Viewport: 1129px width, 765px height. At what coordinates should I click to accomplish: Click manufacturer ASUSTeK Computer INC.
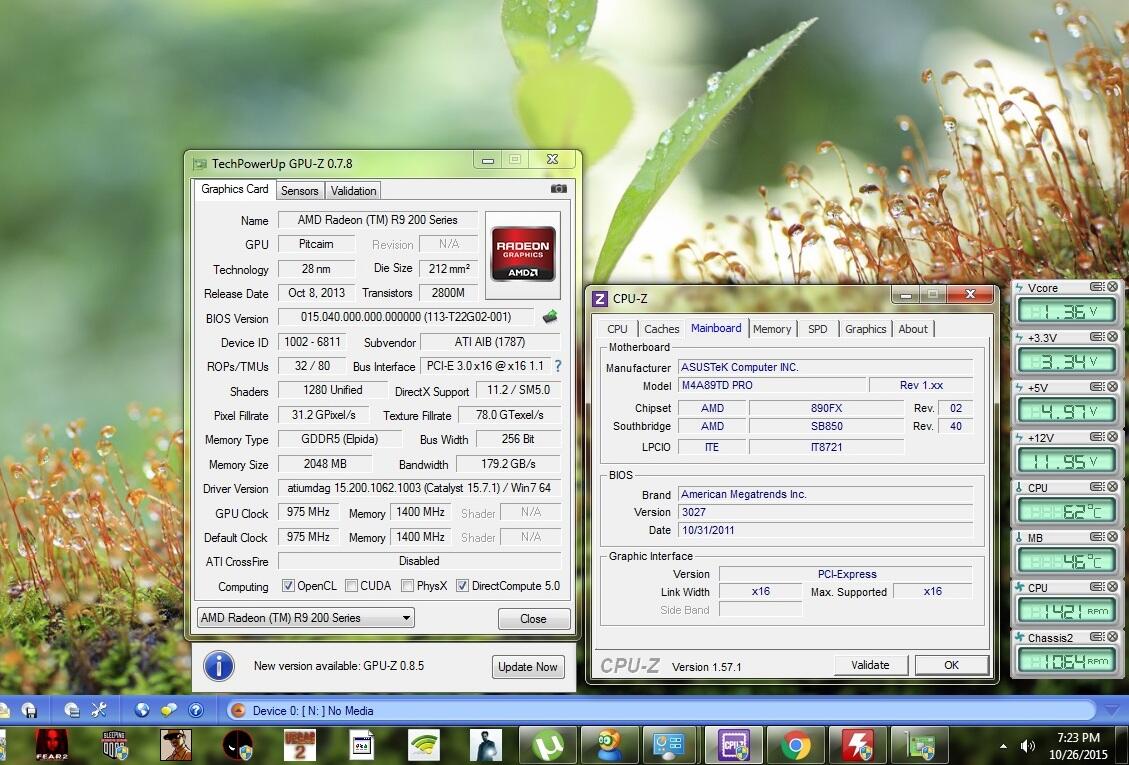coord(825,367)
